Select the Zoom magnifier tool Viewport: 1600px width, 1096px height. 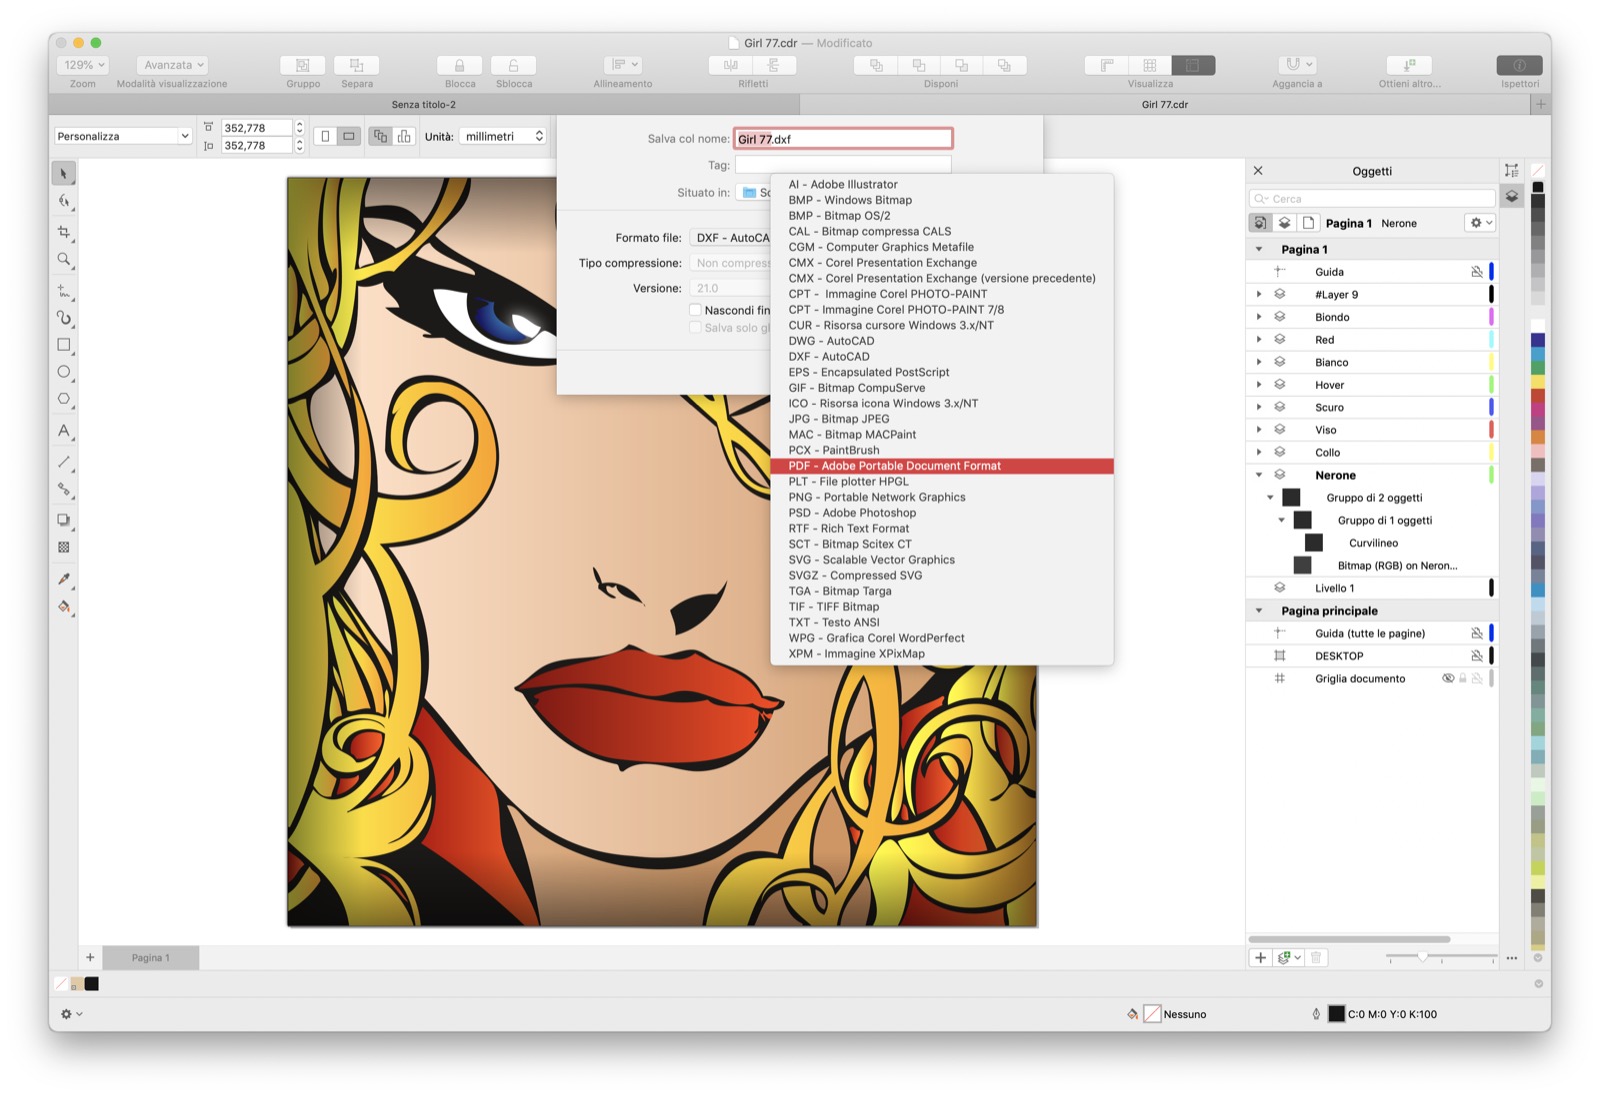(x=64, y=260)
